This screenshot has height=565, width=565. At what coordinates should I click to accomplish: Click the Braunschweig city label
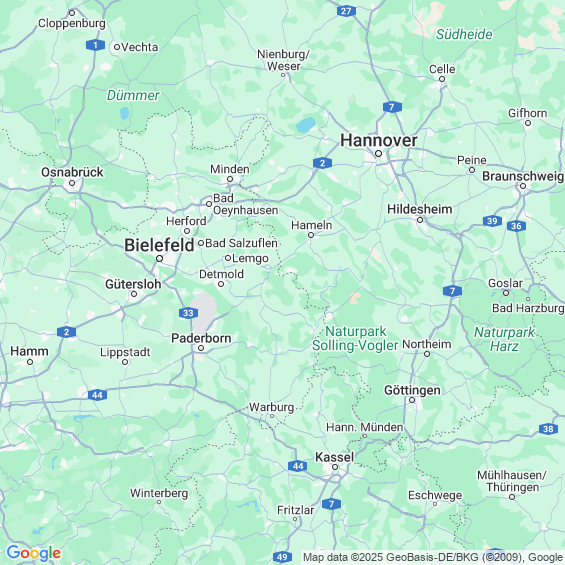[523, 176]
